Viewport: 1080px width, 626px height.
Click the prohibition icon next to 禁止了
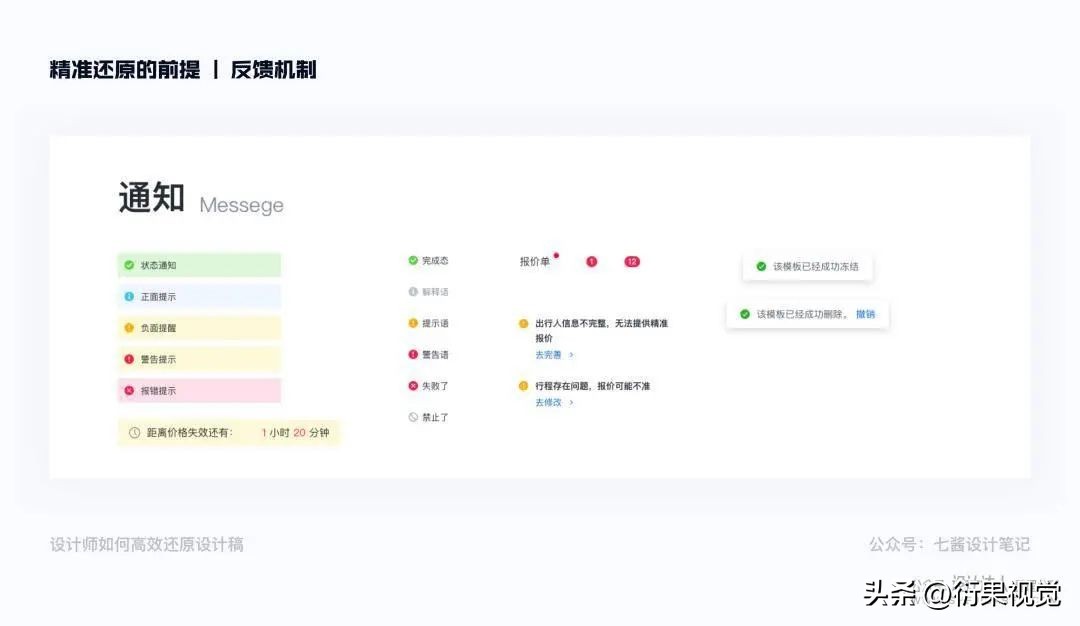[x=412, y=416]
